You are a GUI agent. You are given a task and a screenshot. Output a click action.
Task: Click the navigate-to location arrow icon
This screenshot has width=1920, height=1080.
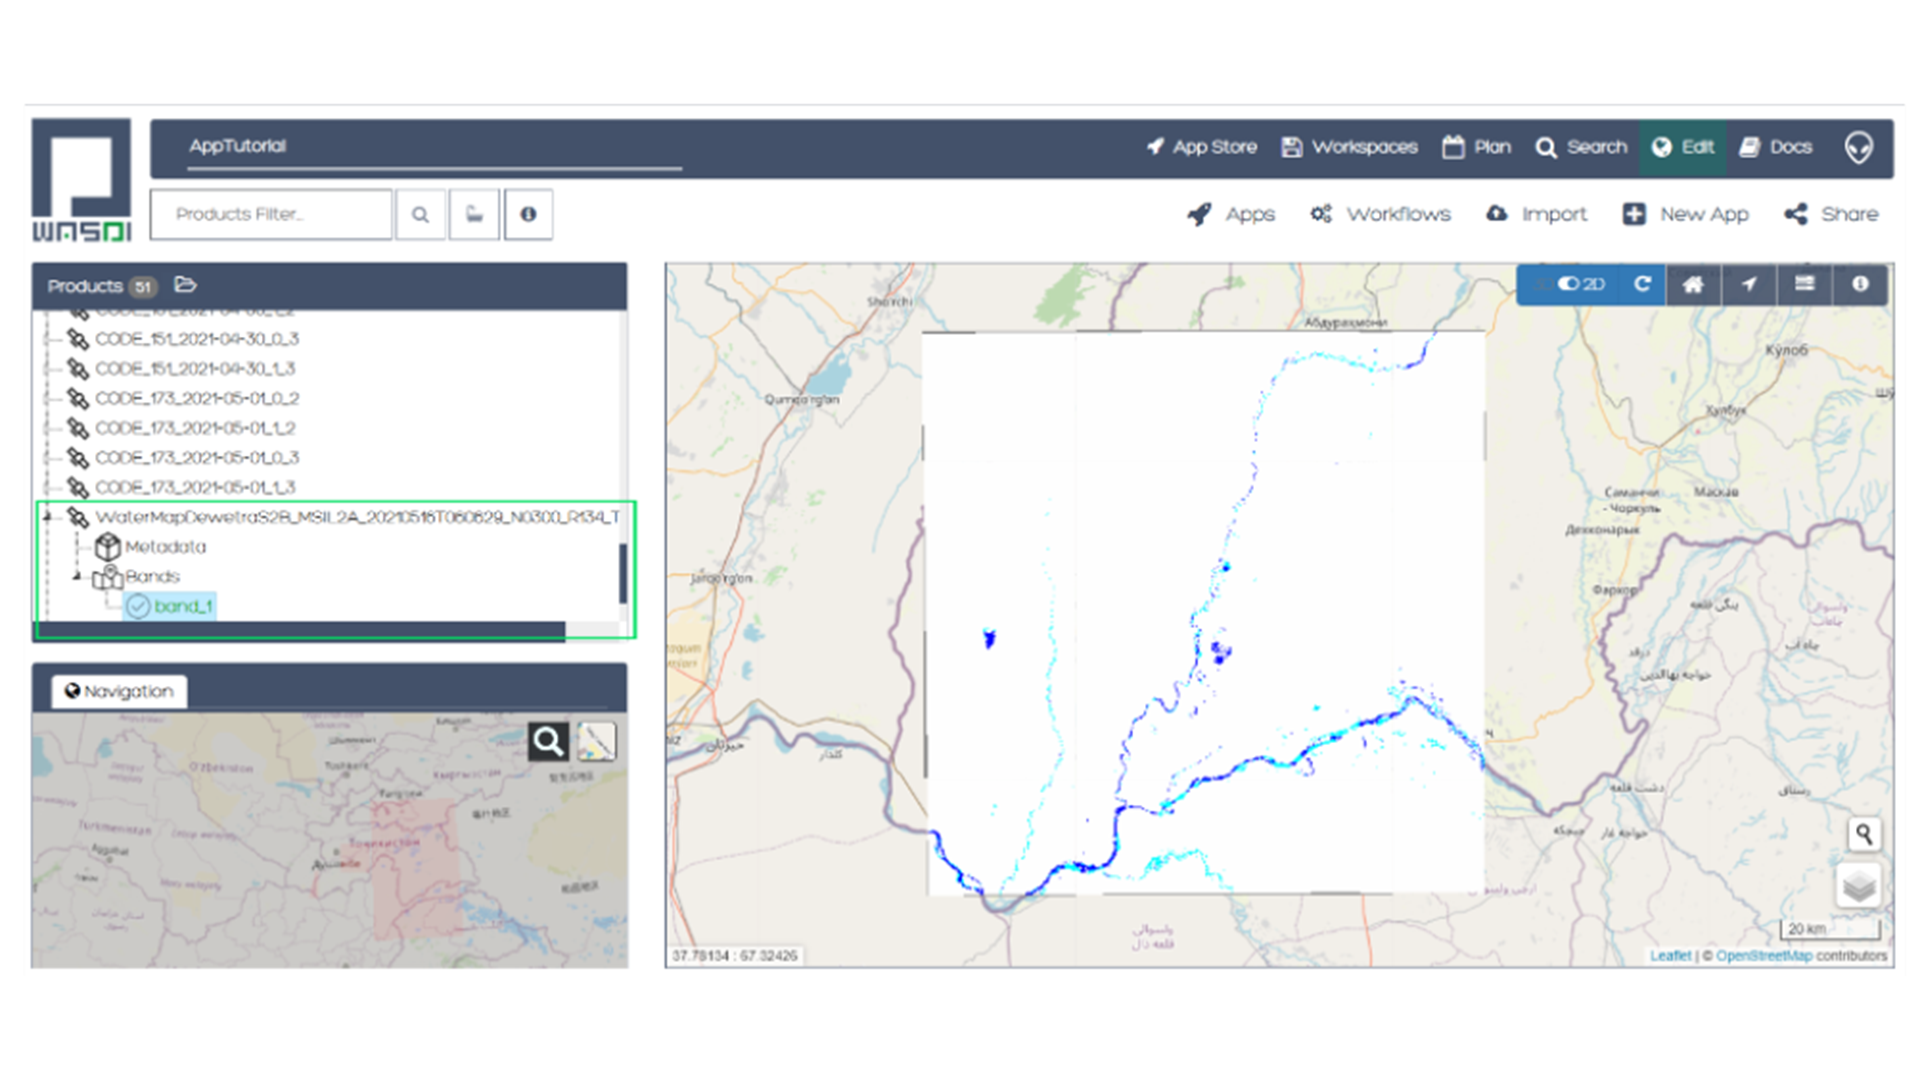tap(1748, 285)
